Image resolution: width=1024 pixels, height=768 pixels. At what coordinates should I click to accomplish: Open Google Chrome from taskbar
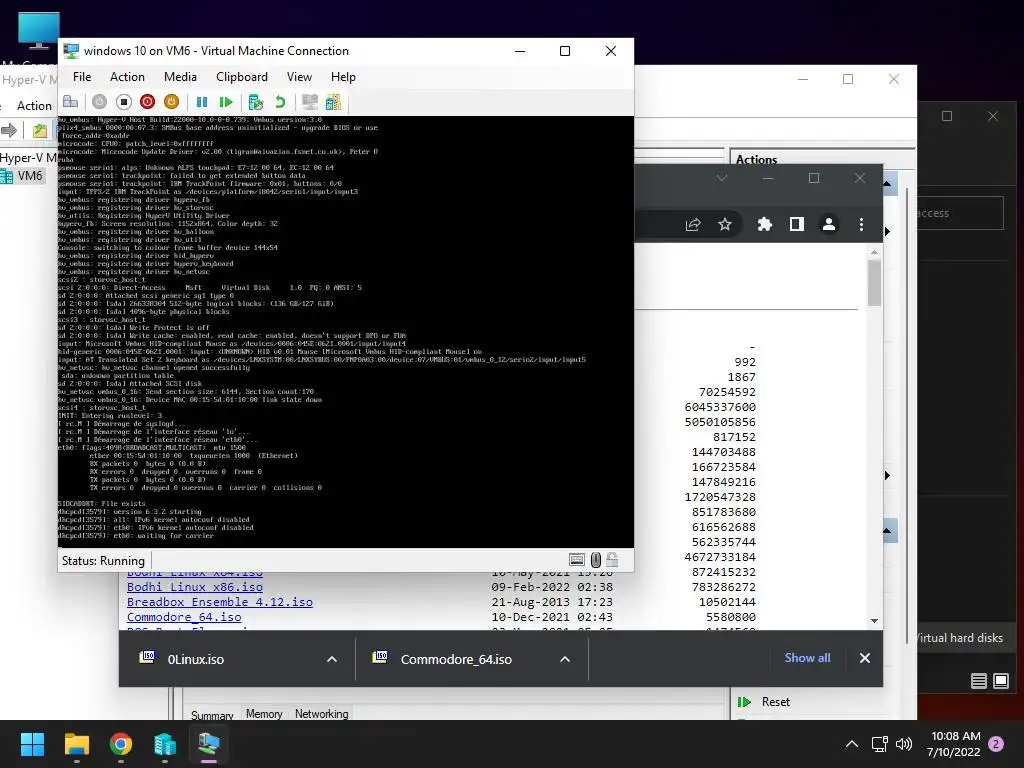click(x=121, y=744)
